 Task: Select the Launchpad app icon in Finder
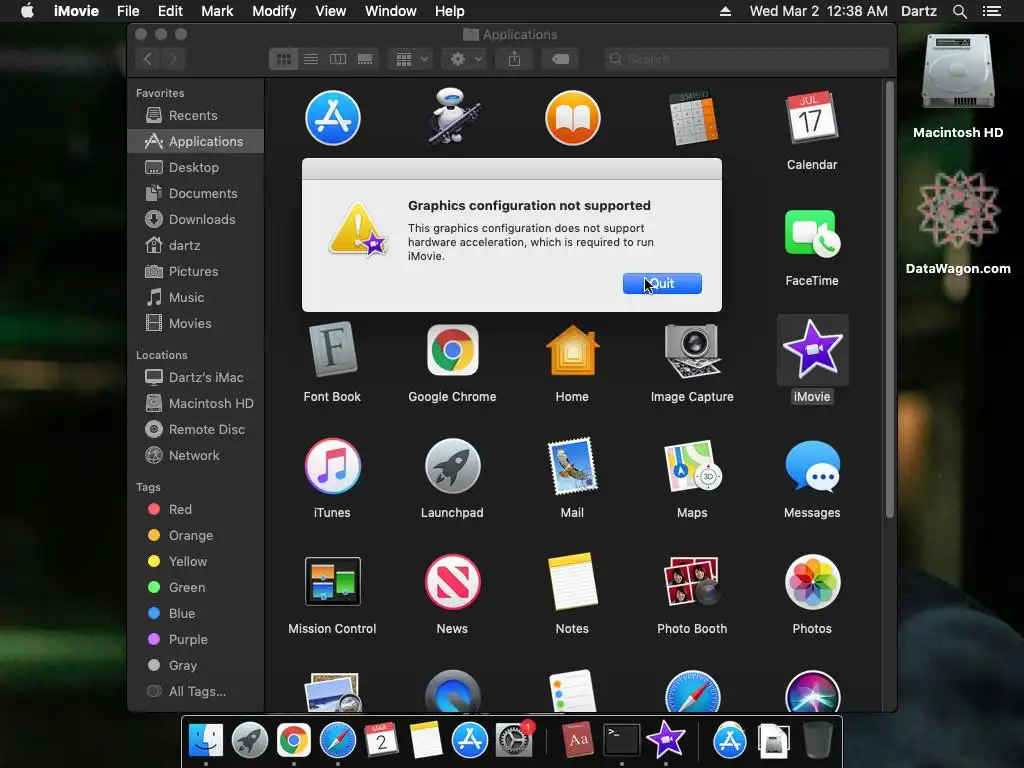point(453,466)
